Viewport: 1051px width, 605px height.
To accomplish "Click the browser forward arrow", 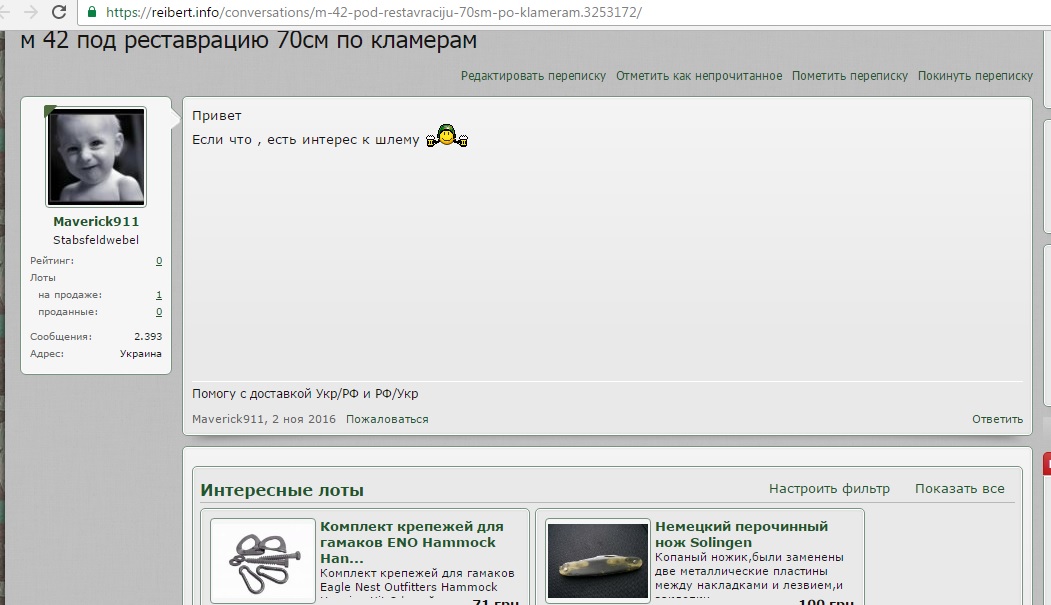I will tap(30, 13).
